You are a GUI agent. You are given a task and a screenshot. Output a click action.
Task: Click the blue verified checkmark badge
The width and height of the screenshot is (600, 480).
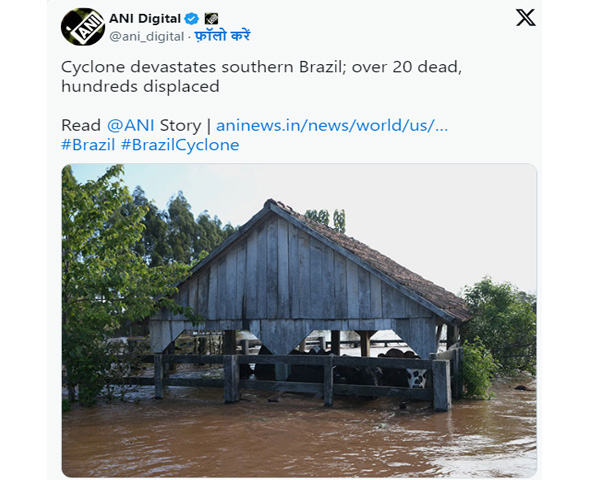pos(190,18)
